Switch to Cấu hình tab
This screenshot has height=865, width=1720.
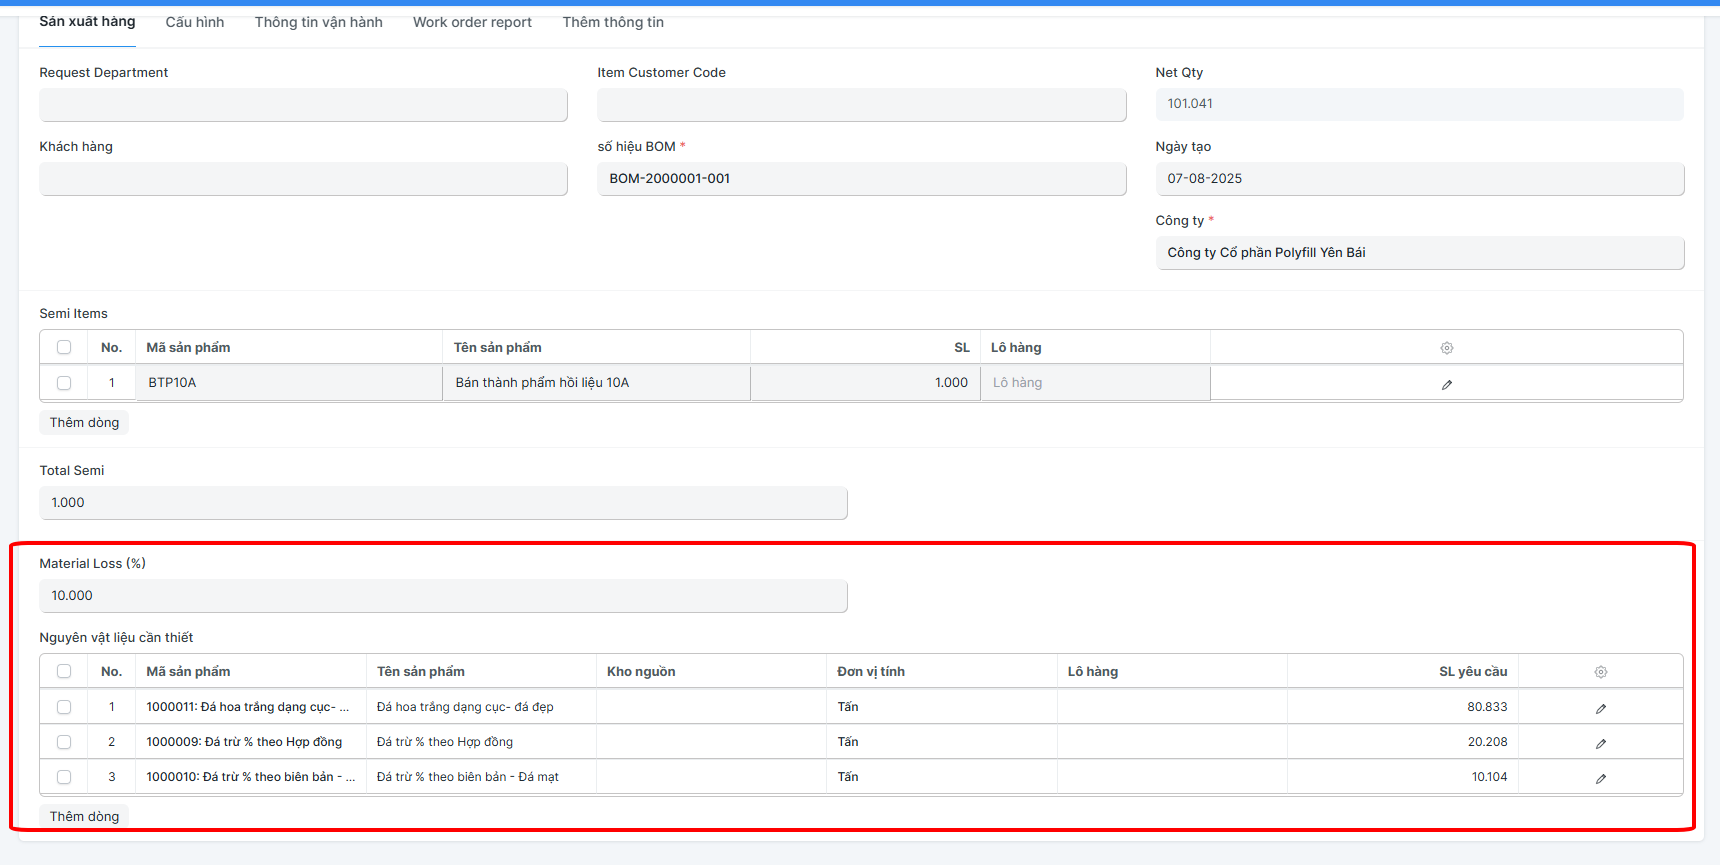(x=195, y=22)
